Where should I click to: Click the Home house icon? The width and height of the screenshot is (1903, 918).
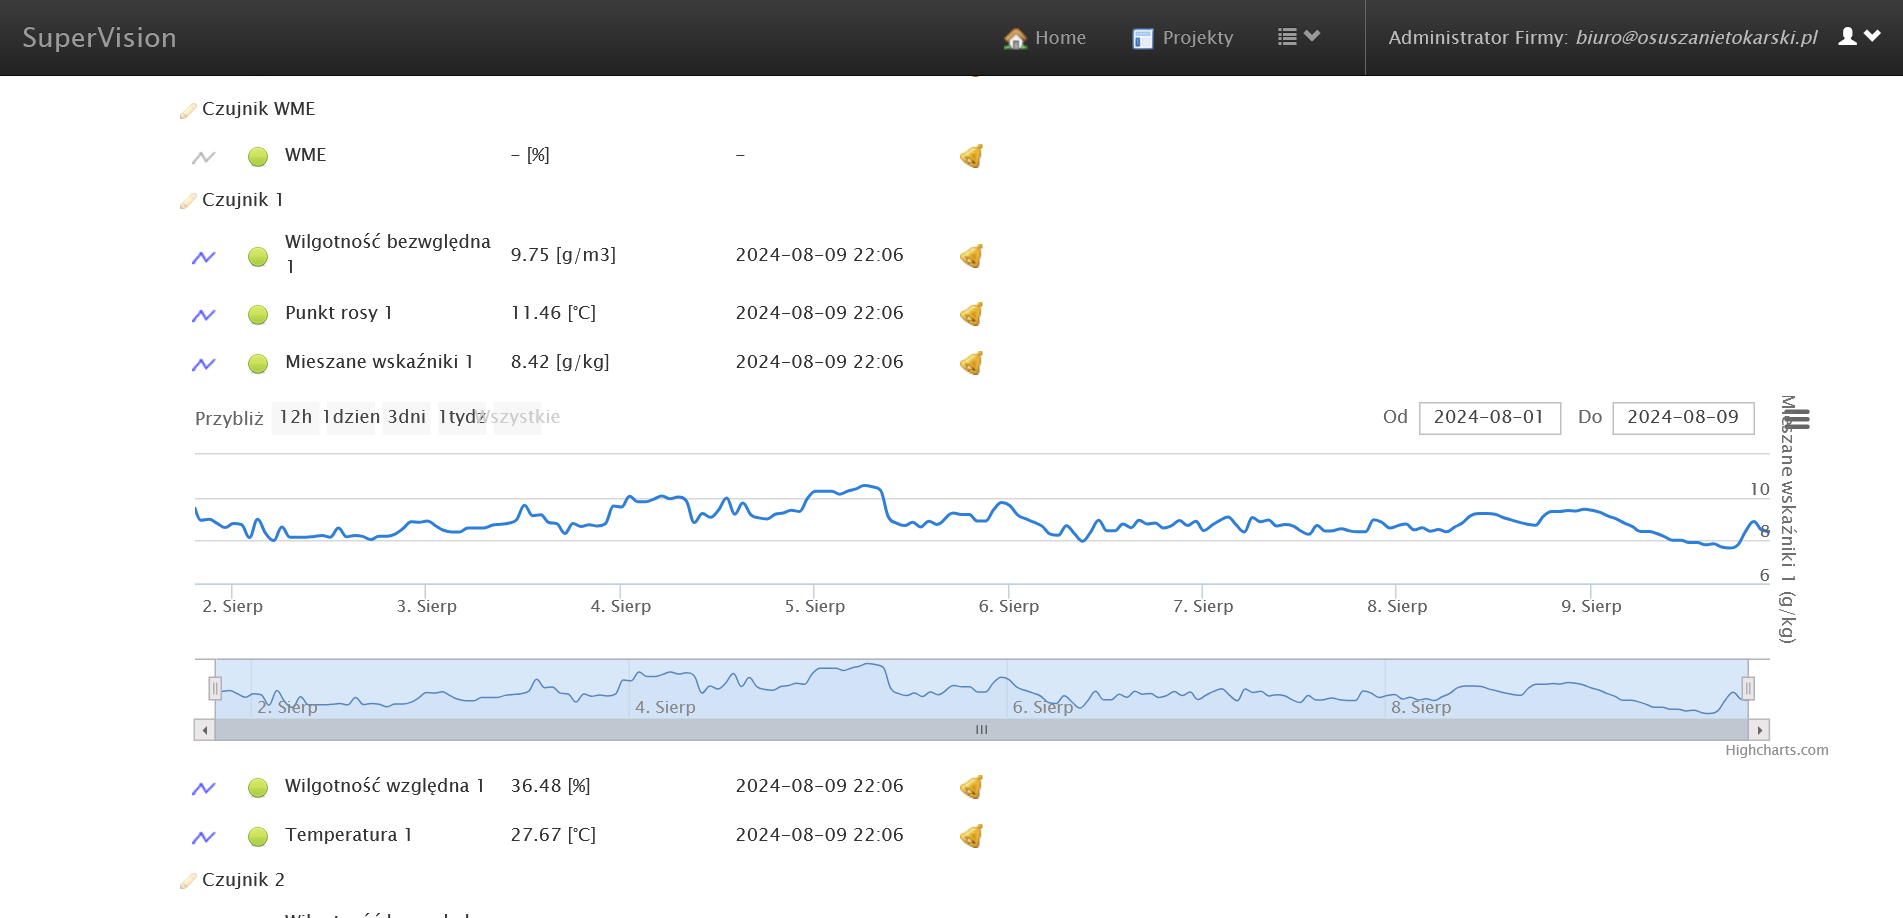click(1016, 38)
